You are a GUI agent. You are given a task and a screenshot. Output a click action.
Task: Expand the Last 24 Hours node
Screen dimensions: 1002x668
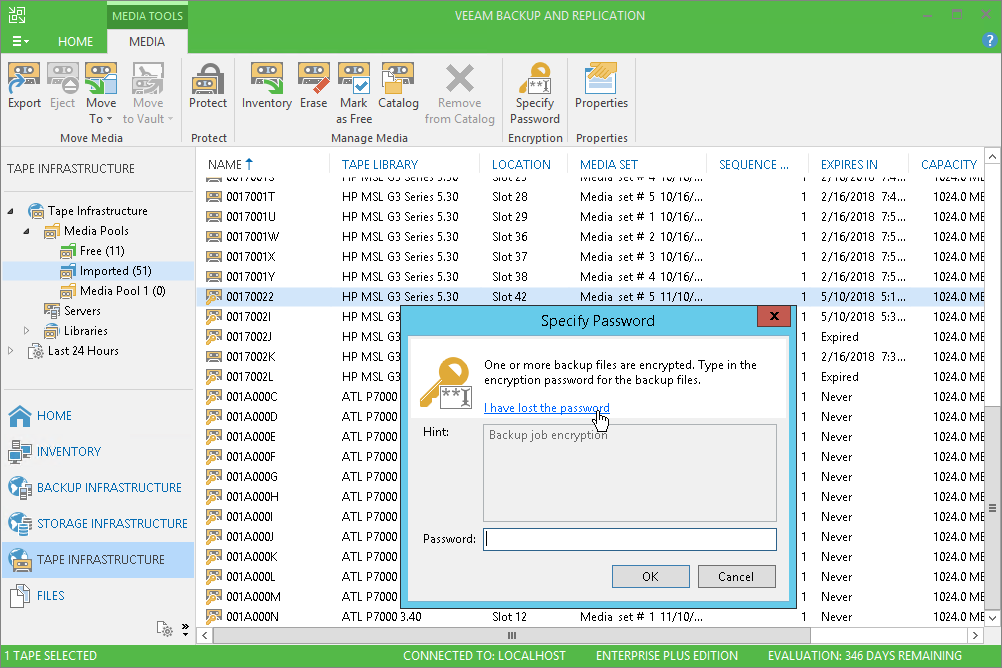[10, 351]
